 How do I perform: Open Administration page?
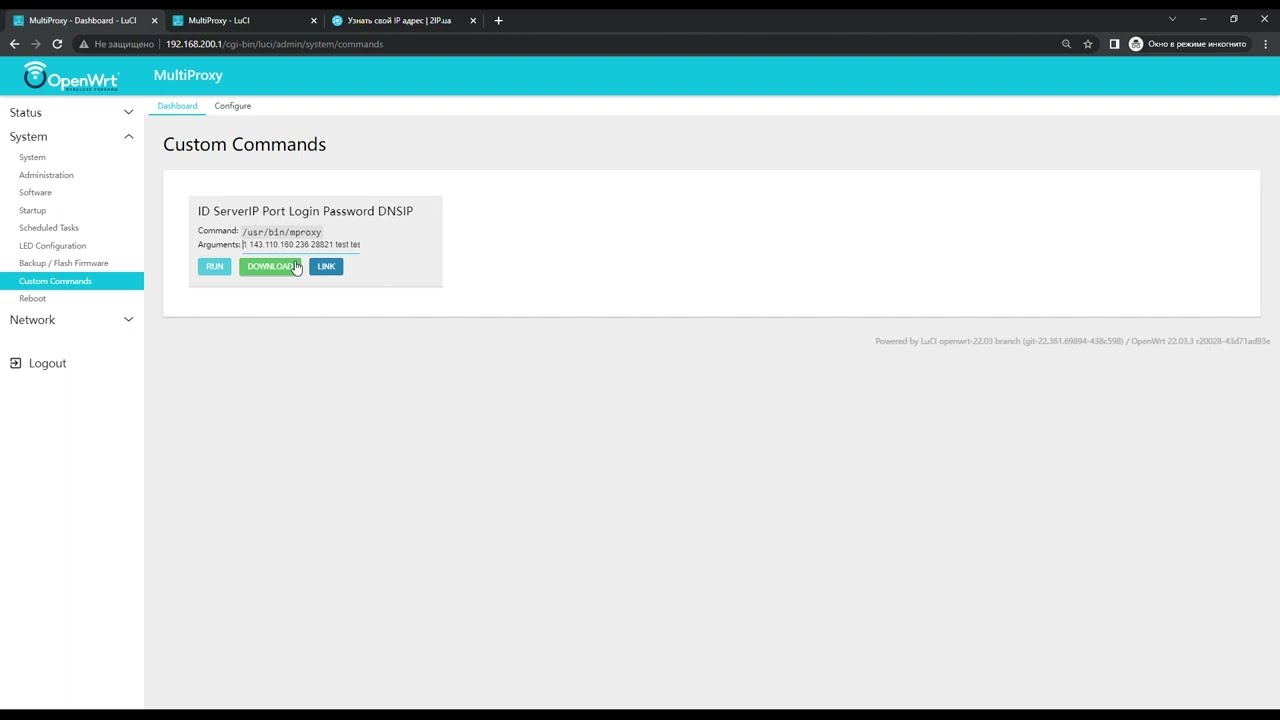(x=46, y=175)
